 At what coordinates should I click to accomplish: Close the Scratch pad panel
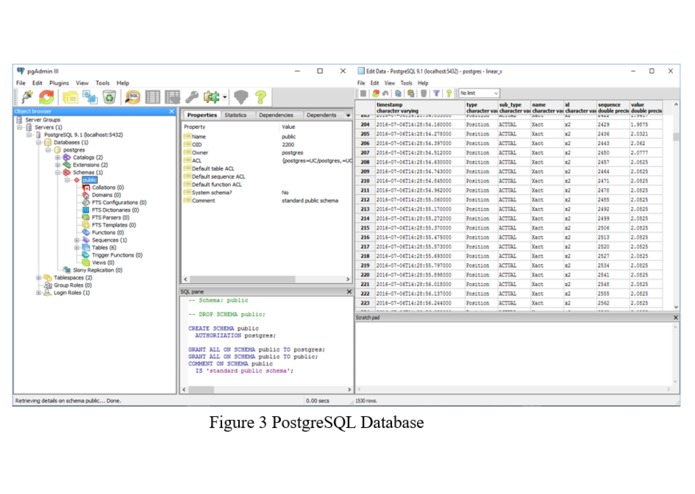click(x=675, y=317)
